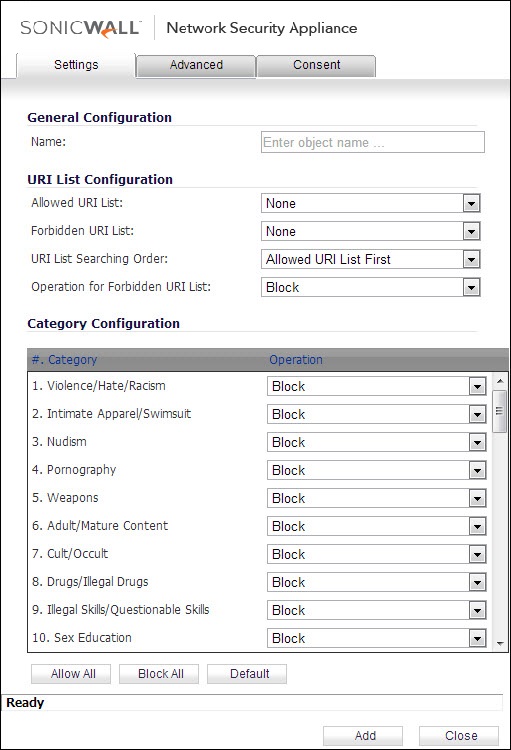Open Weapons operation dropdown
Viewport: 511px width, 750px height.
point(377,498)
